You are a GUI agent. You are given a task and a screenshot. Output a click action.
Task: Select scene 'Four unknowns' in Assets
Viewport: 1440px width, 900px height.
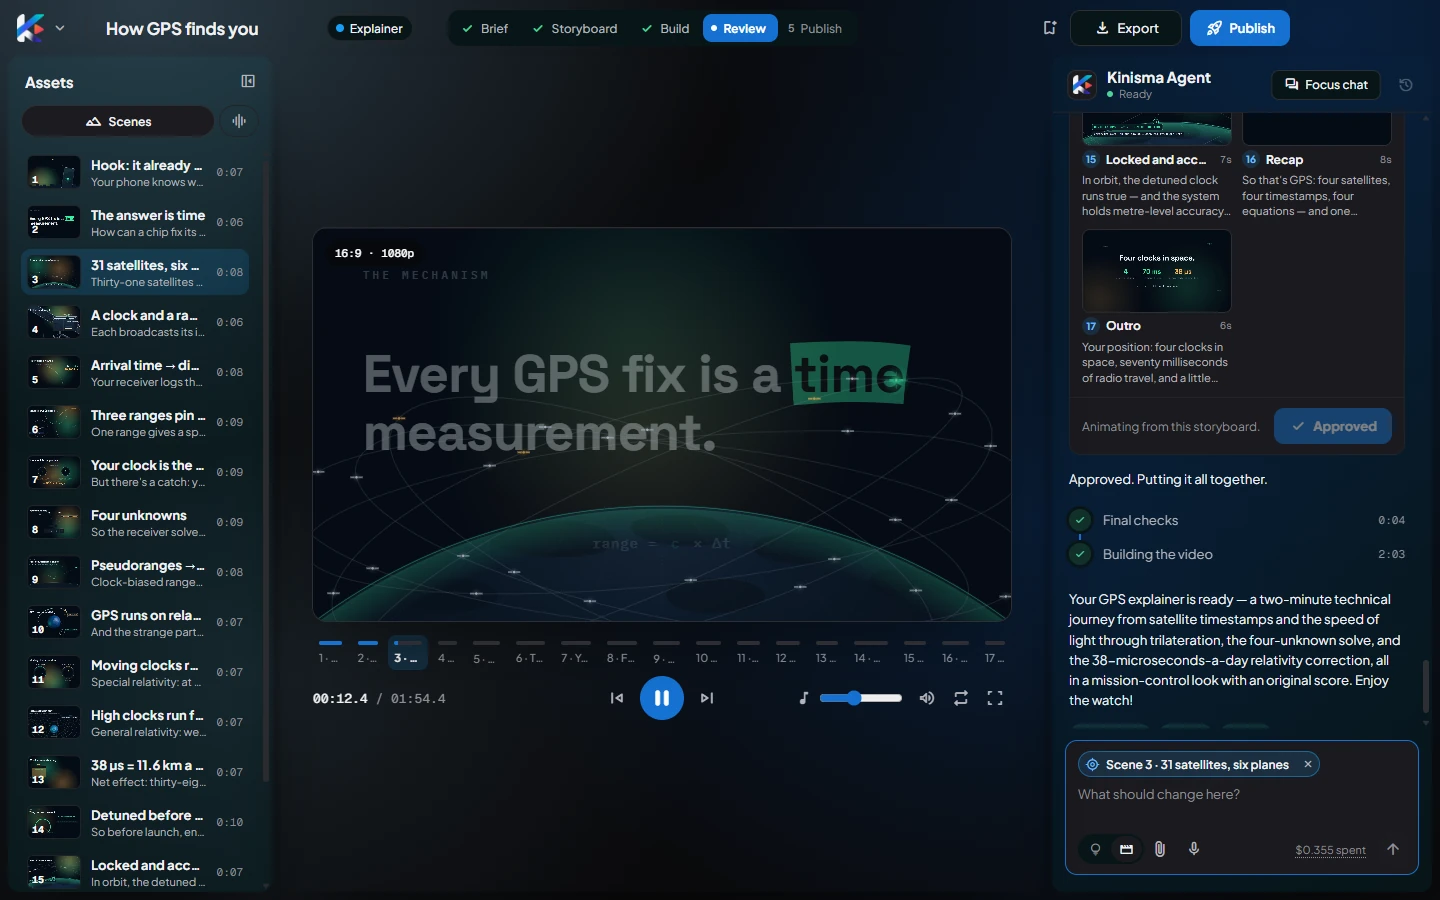135,522
